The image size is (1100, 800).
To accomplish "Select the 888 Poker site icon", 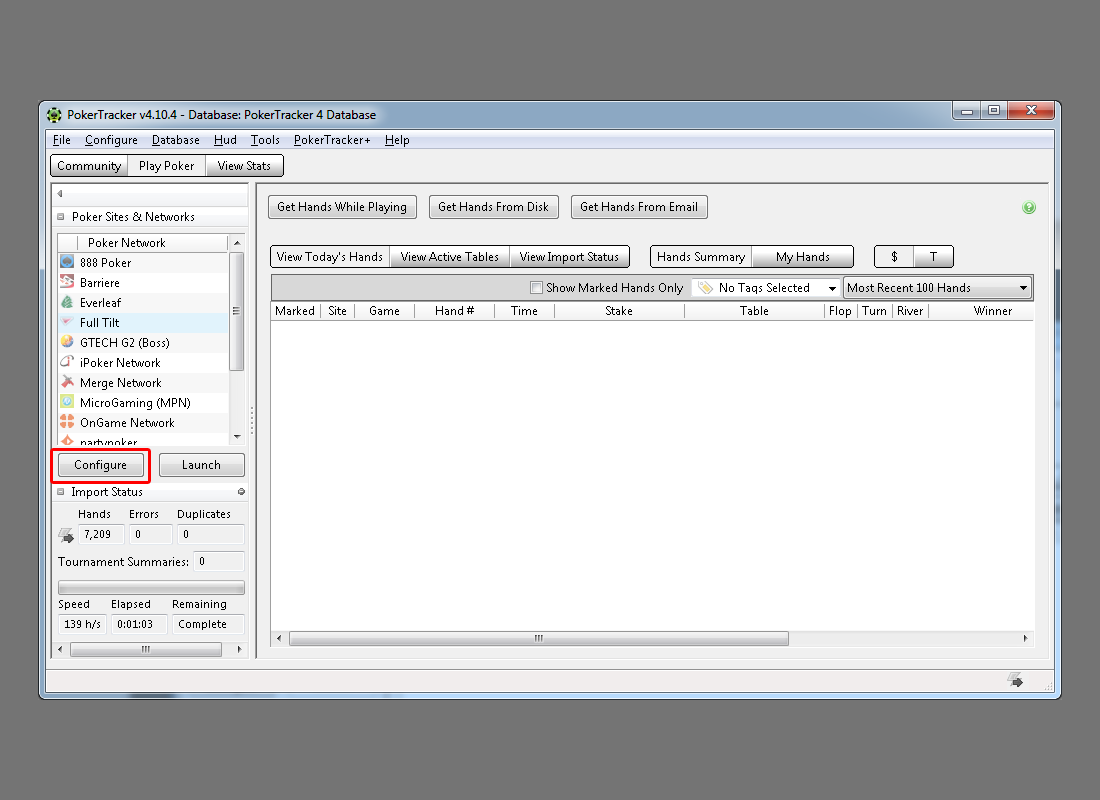I will tap(67, 262).
